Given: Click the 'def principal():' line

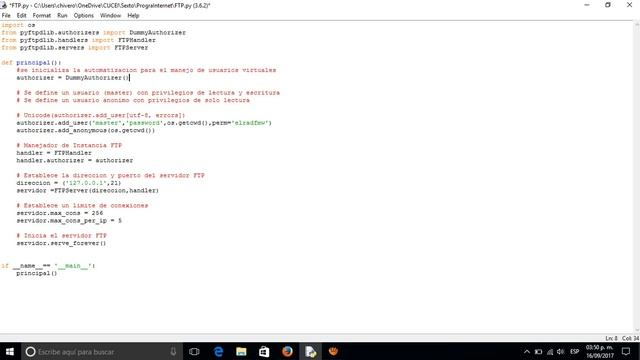Looking at the screenshot, I should pyautogui.click(x=31, y=62).
